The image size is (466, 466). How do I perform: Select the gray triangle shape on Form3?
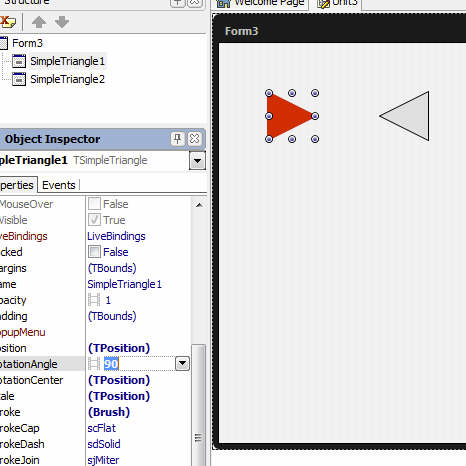click(x=405, y=116)
